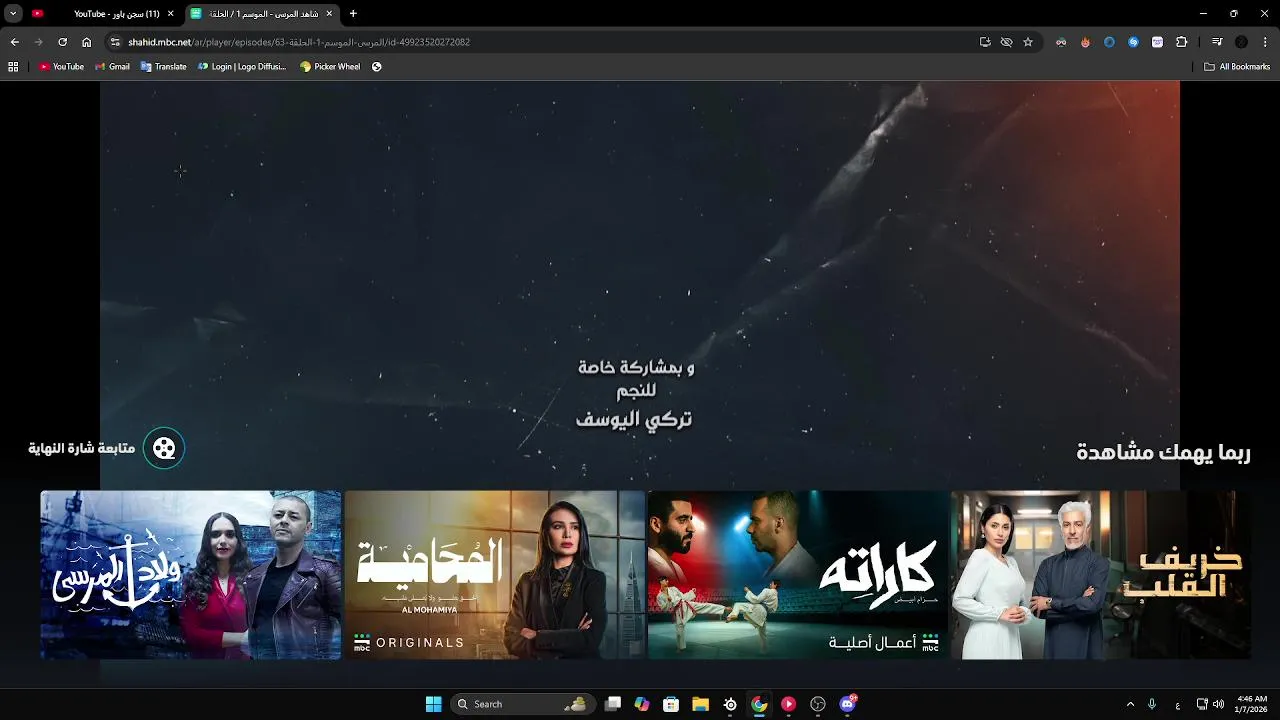Open YouTube bookmark

61,67
